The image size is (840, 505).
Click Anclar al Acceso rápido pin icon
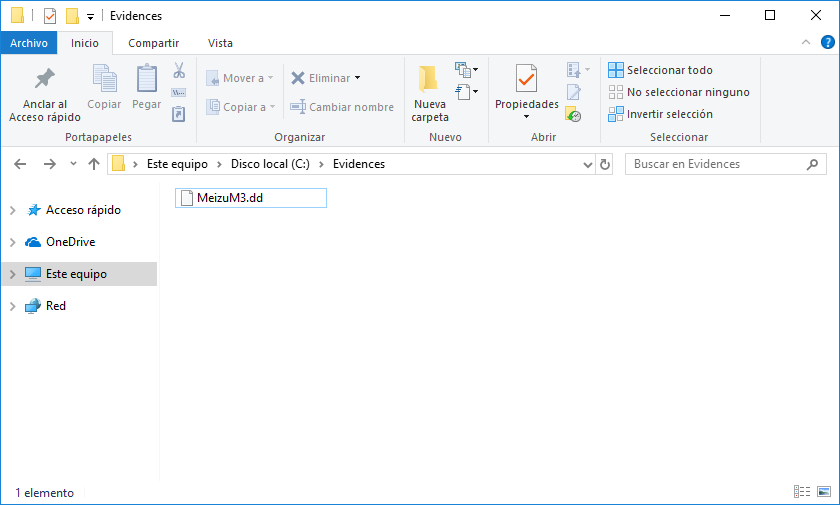[44, 79]
